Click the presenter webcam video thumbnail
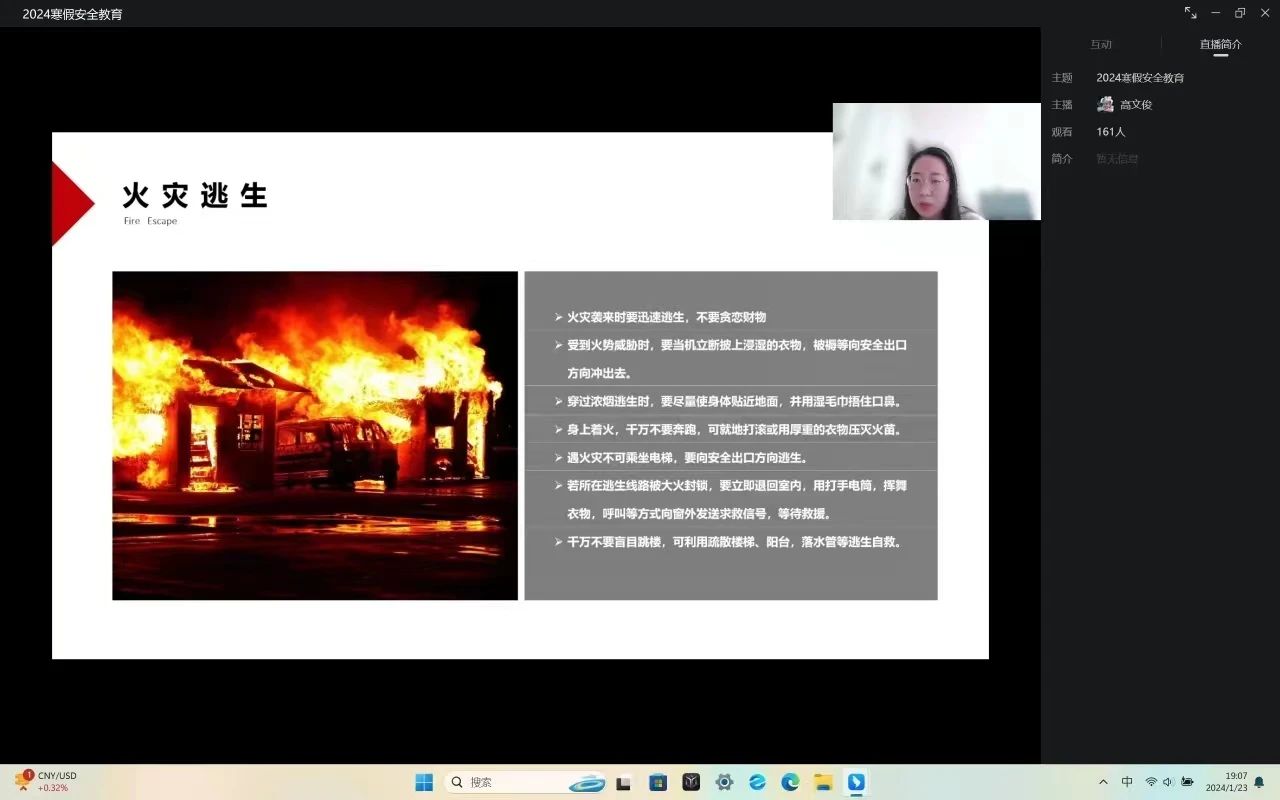 coord(936,161)
